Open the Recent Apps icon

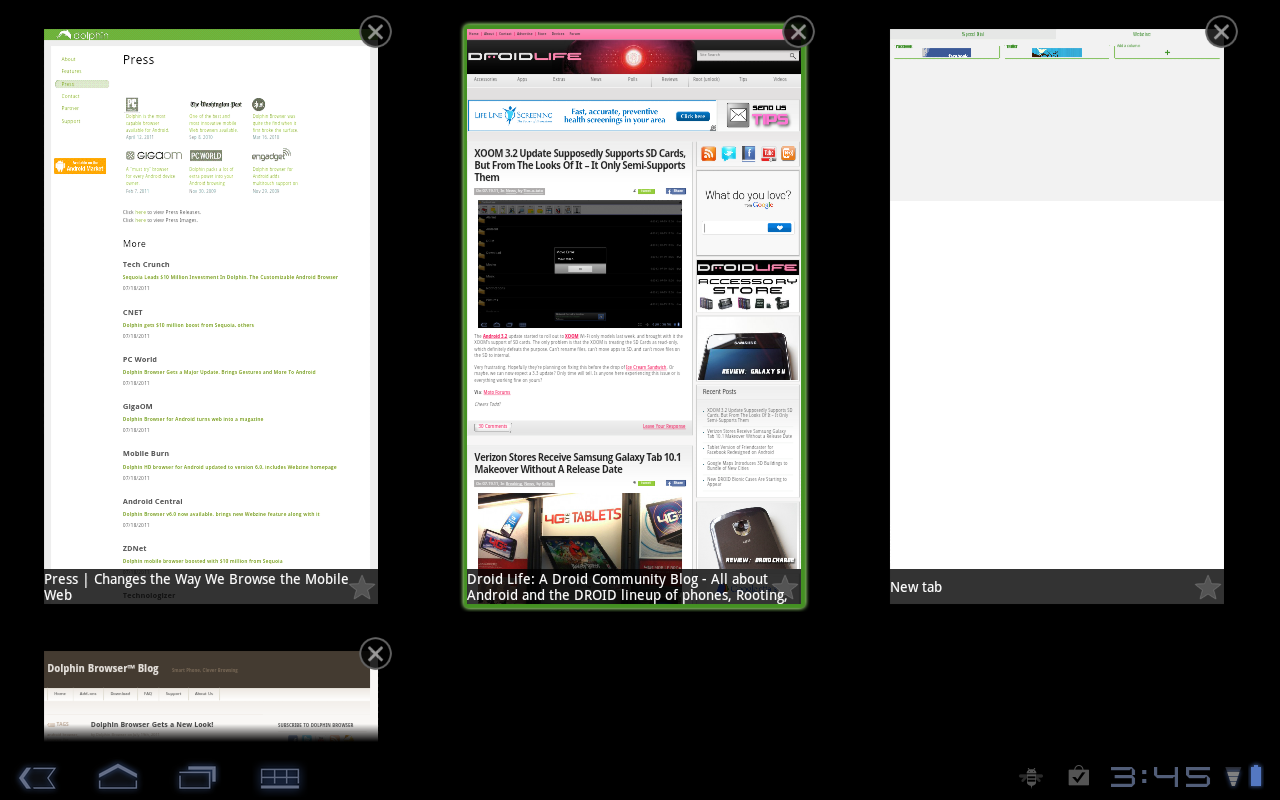198,777
